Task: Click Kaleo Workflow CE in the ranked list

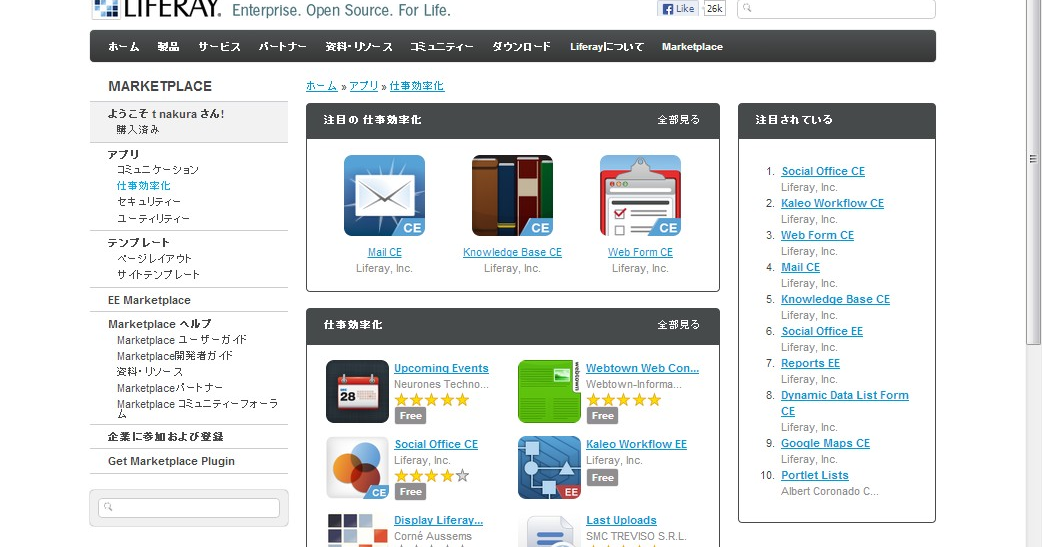Action: pyautogui.click(x=832, y=203)
